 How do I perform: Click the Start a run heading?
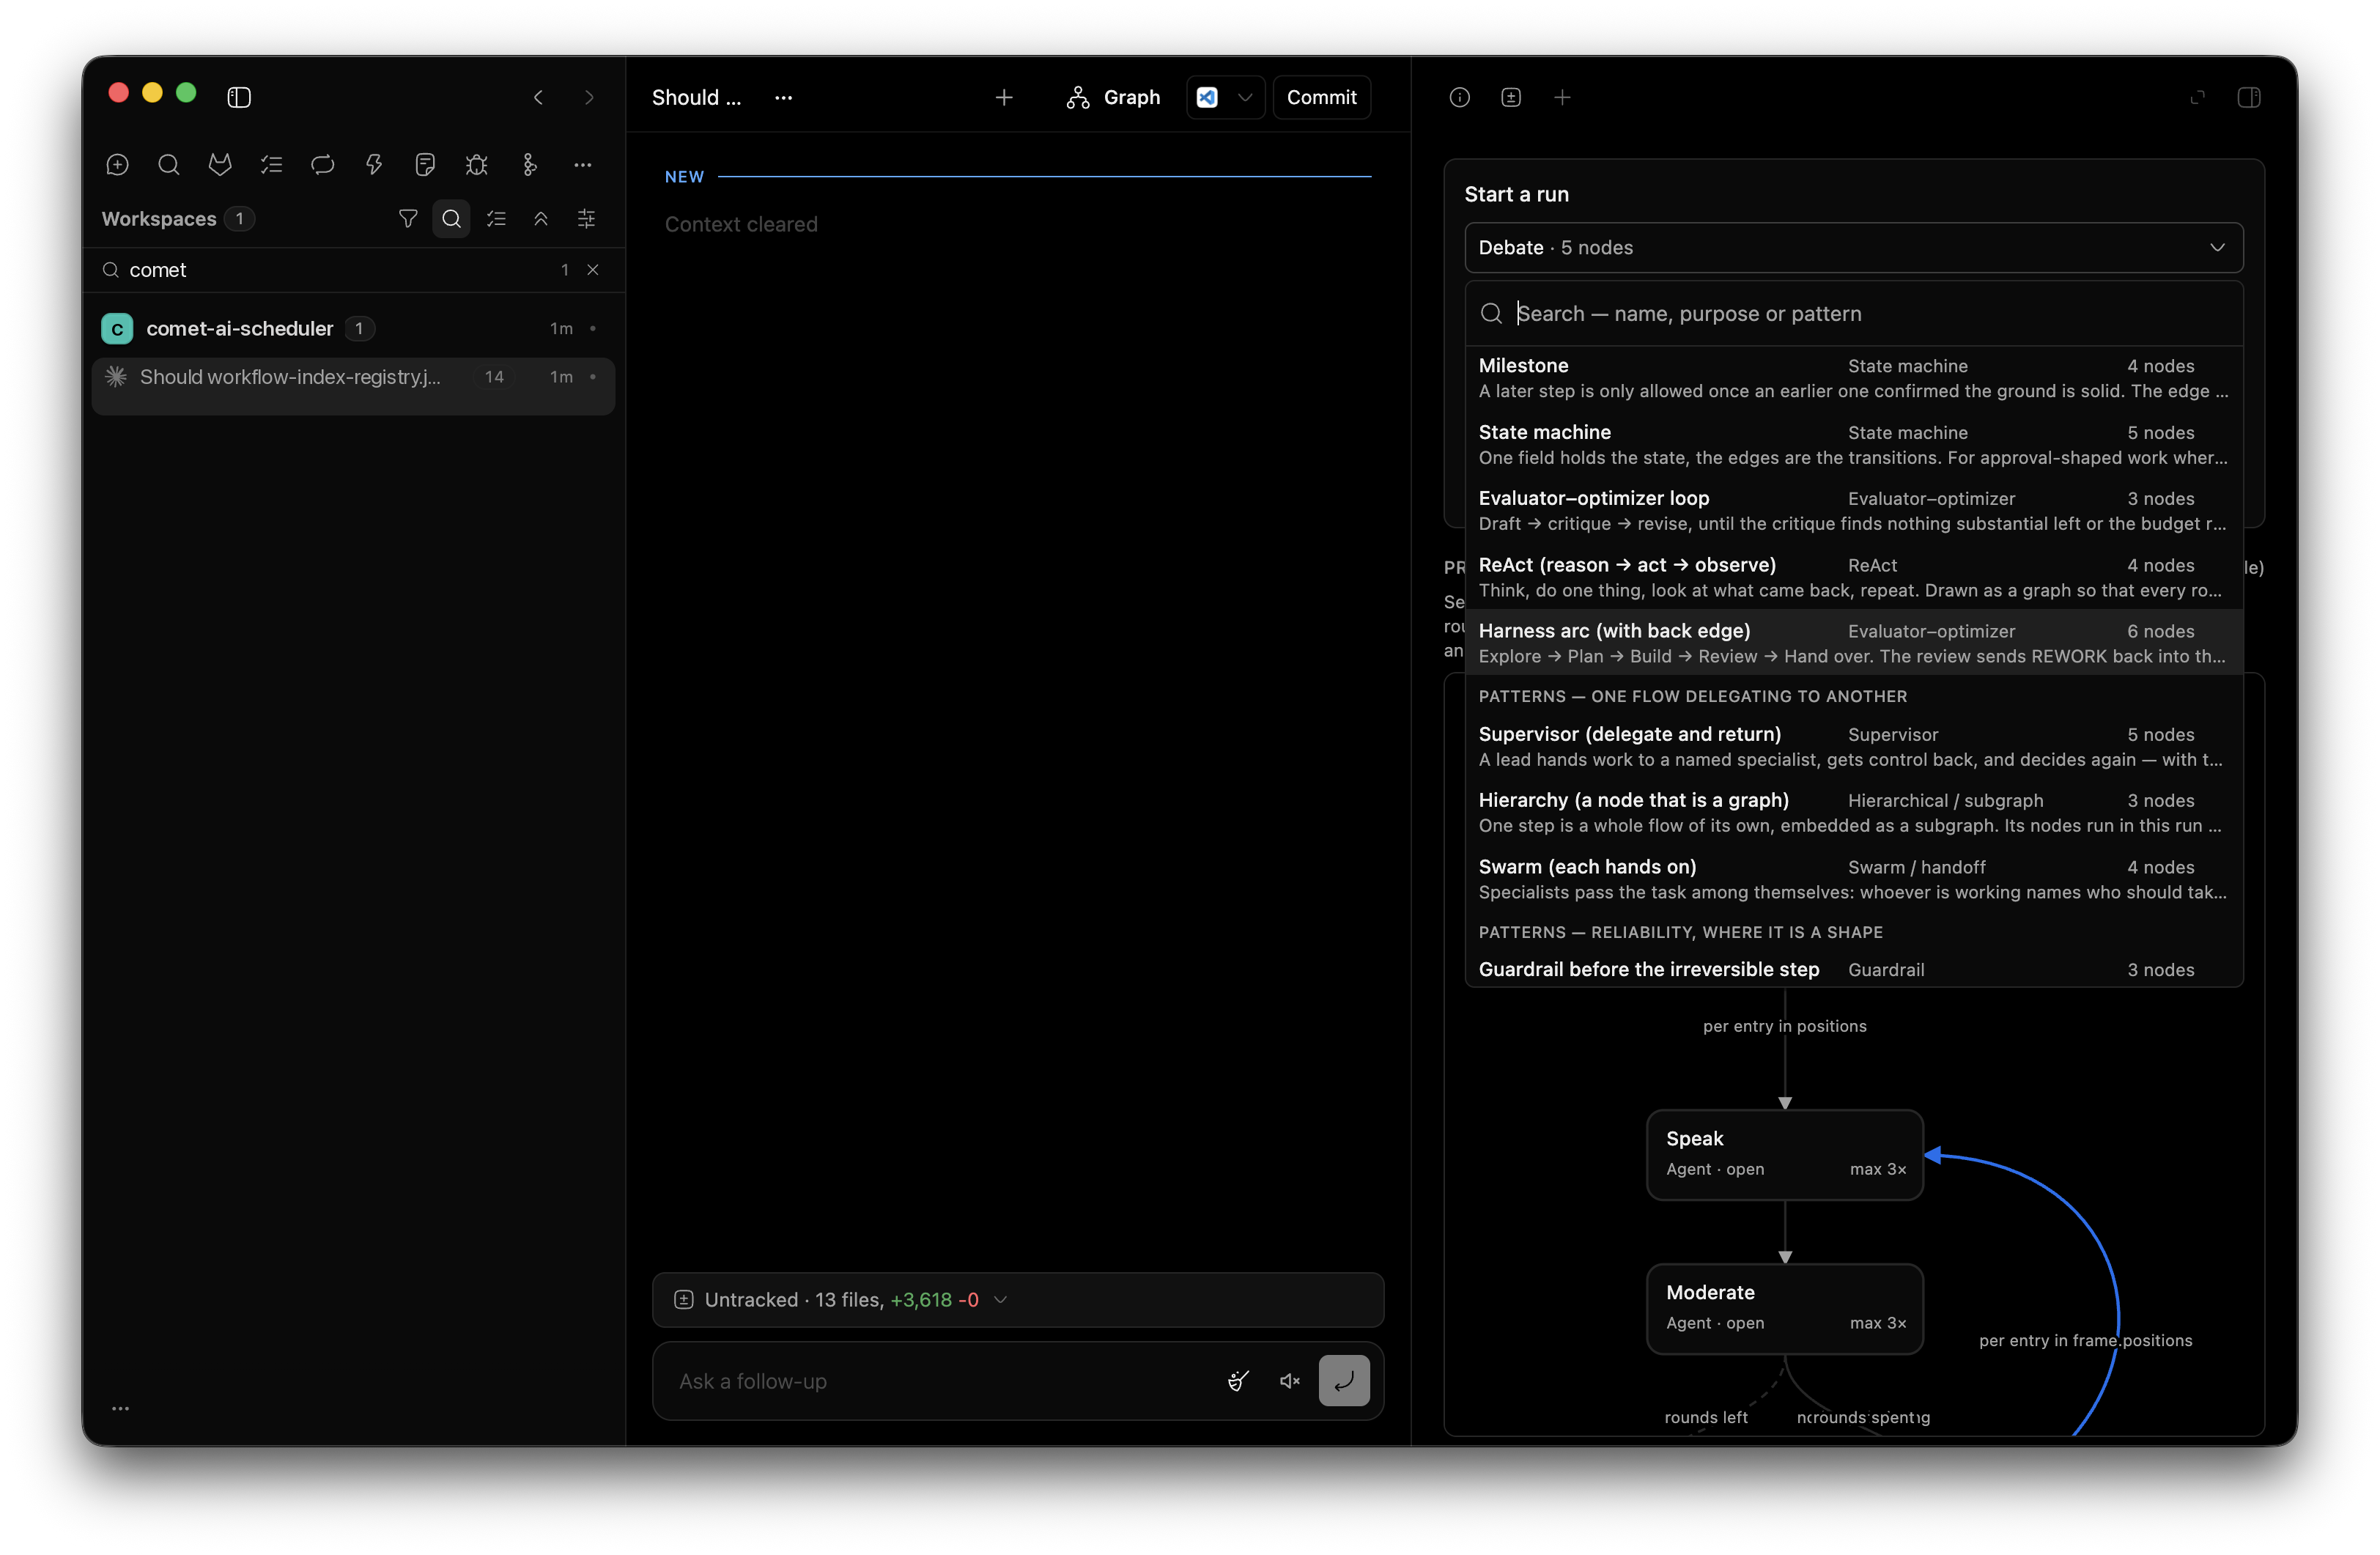point(1516,194)
